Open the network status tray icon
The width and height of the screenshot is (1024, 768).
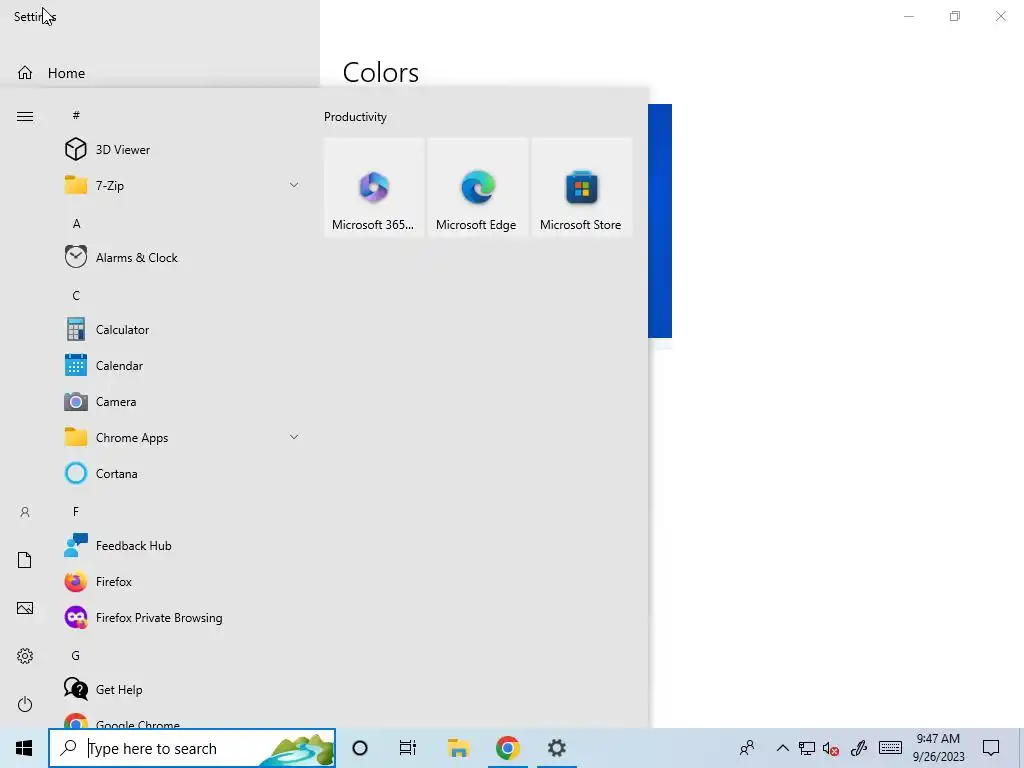pyautogui.click(x=807, y=748)
